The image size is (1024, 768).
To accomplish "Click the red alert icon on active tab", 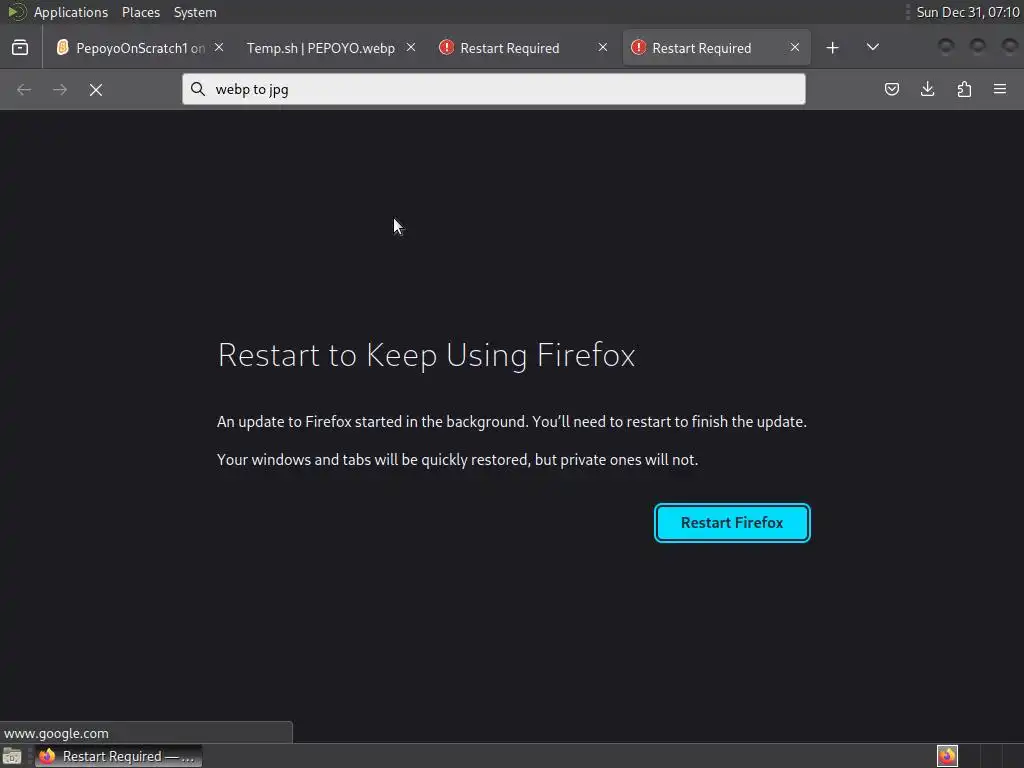I will pos(638,47).
